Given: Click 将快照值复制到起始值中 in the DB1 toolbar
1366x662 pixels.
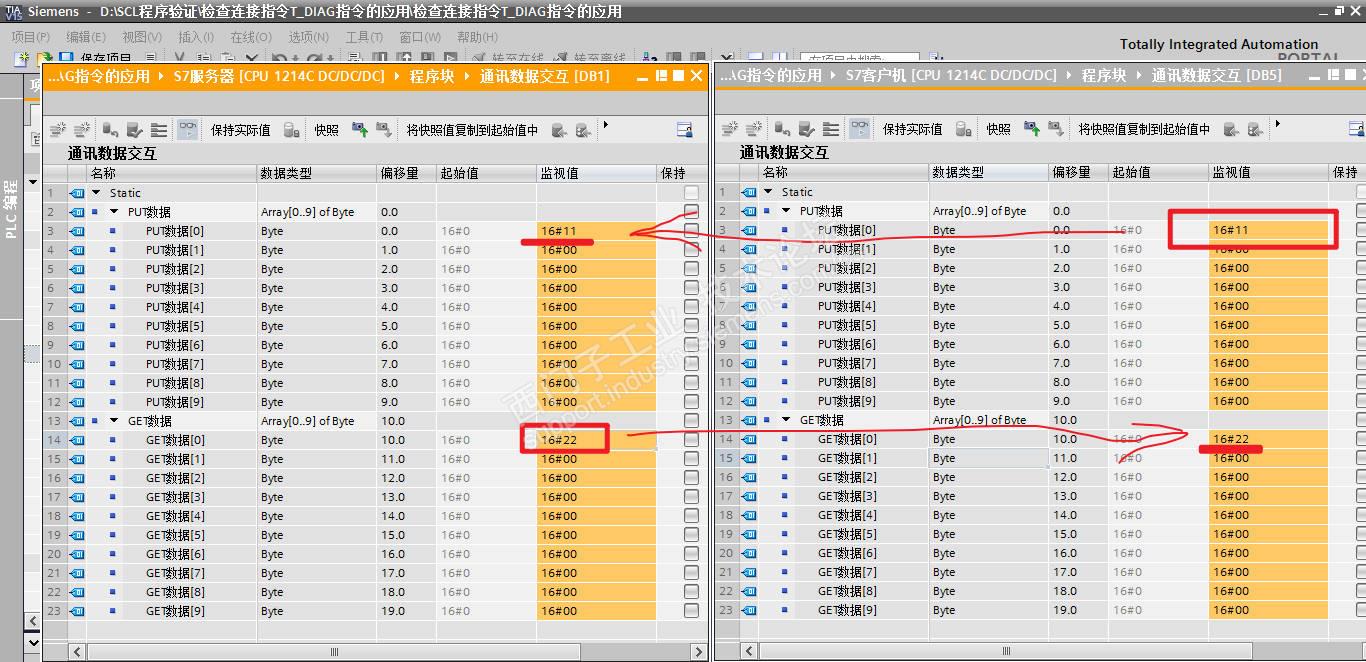Looking at the screenshot, I should pyautogui.click(x=472, y=130).
